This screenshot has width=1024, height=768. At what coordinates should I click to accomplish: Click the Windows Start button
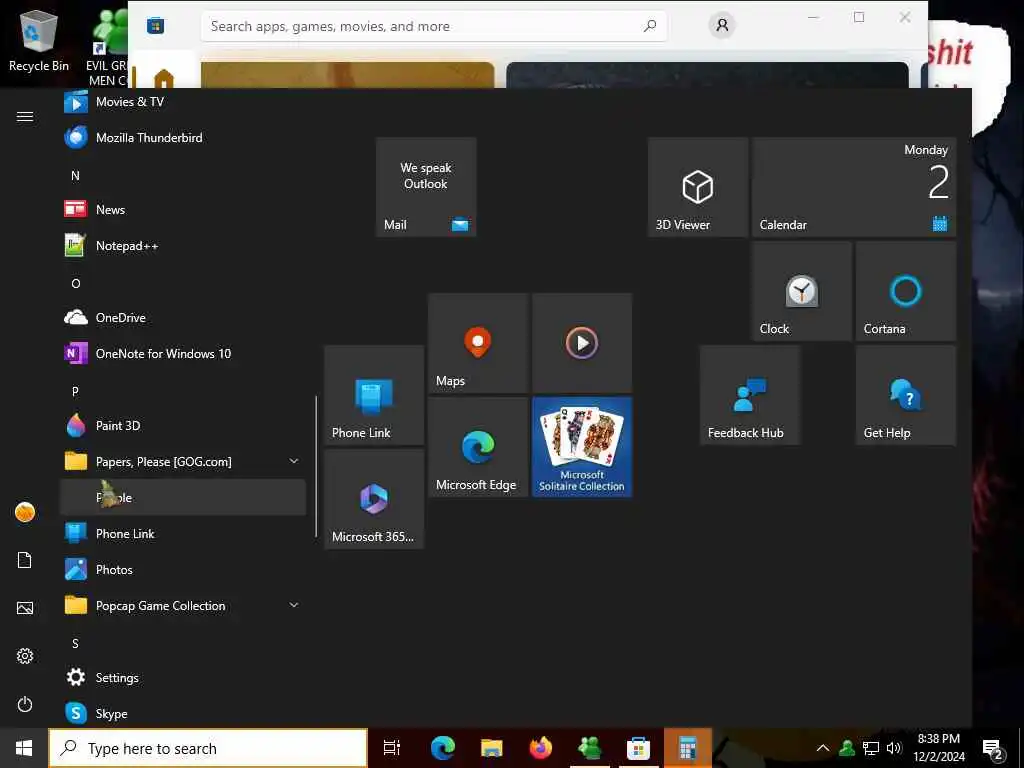[24, 748]
